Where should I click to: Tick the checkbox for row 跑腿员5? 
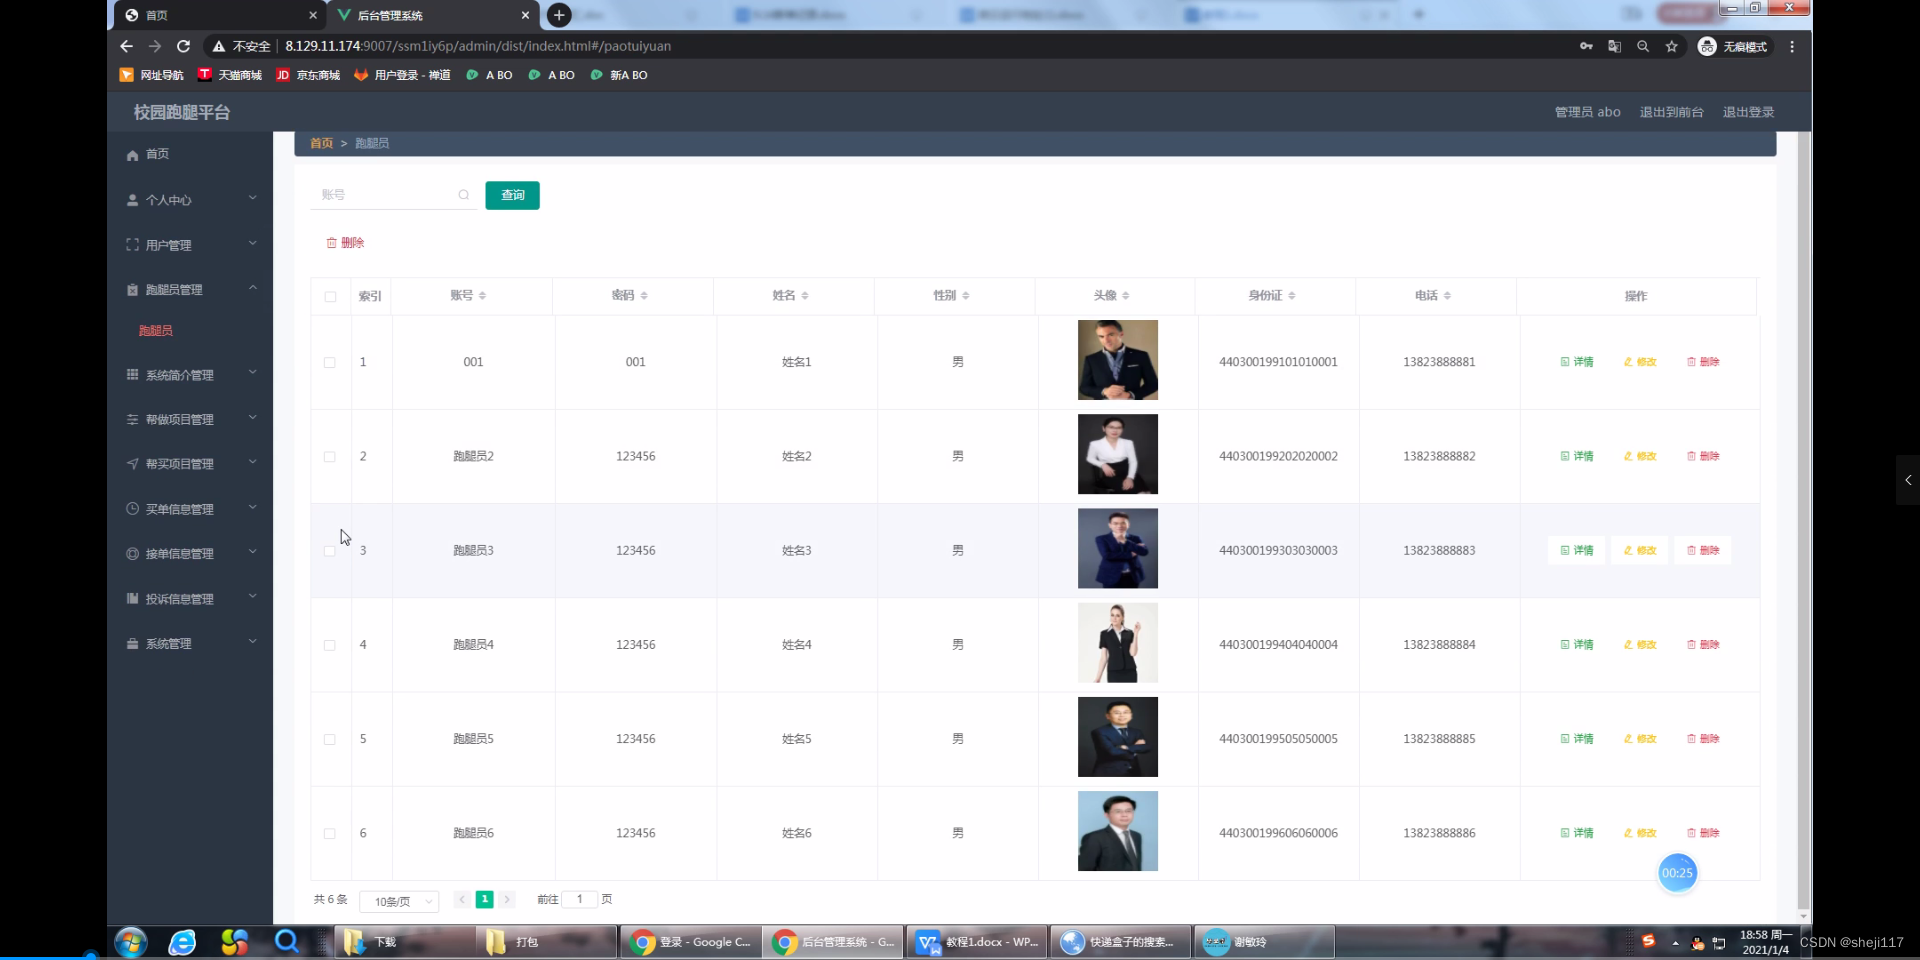[x=330, y=739]
